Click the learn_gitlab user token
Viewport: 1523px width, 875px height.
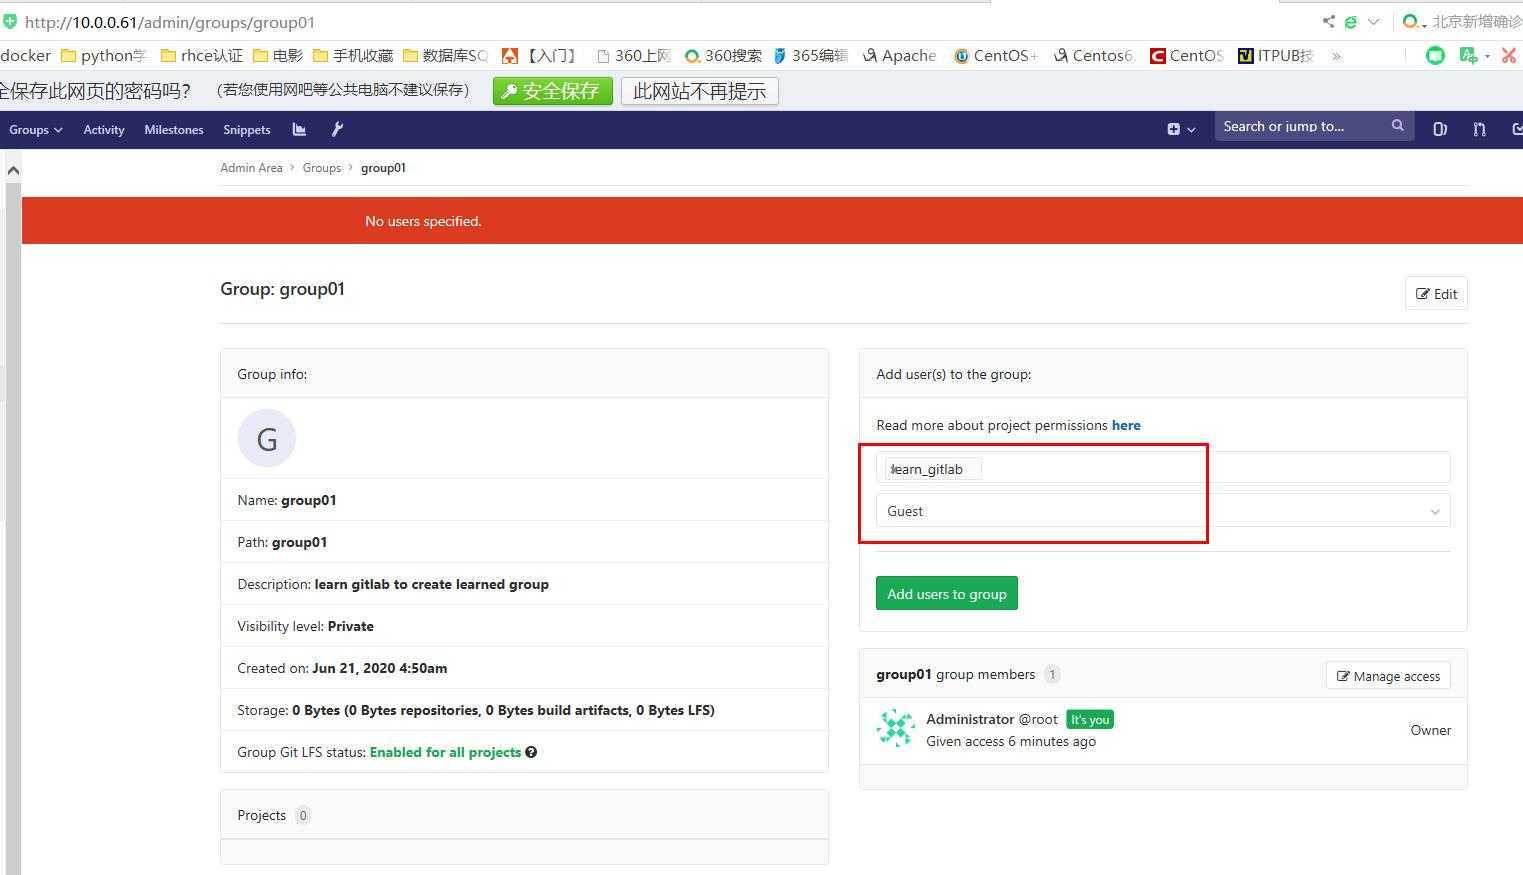click(933, 469)
